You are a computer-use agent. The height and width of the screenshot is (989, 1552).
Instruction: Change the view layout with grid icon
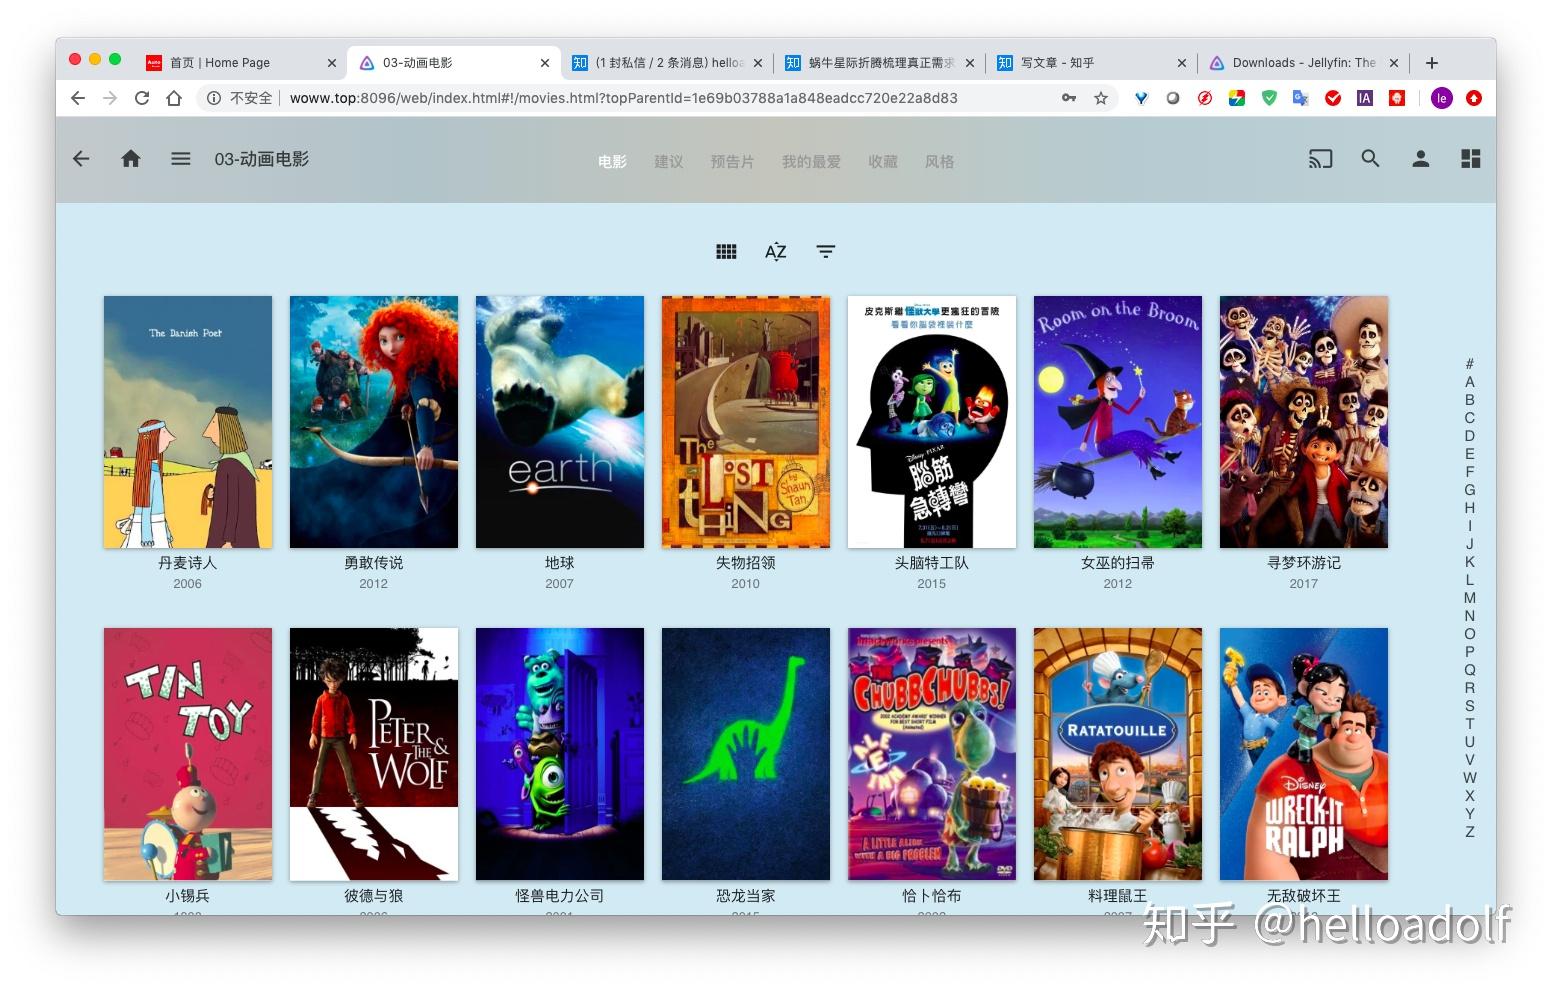pyautogui.click(x=726, y=252)
